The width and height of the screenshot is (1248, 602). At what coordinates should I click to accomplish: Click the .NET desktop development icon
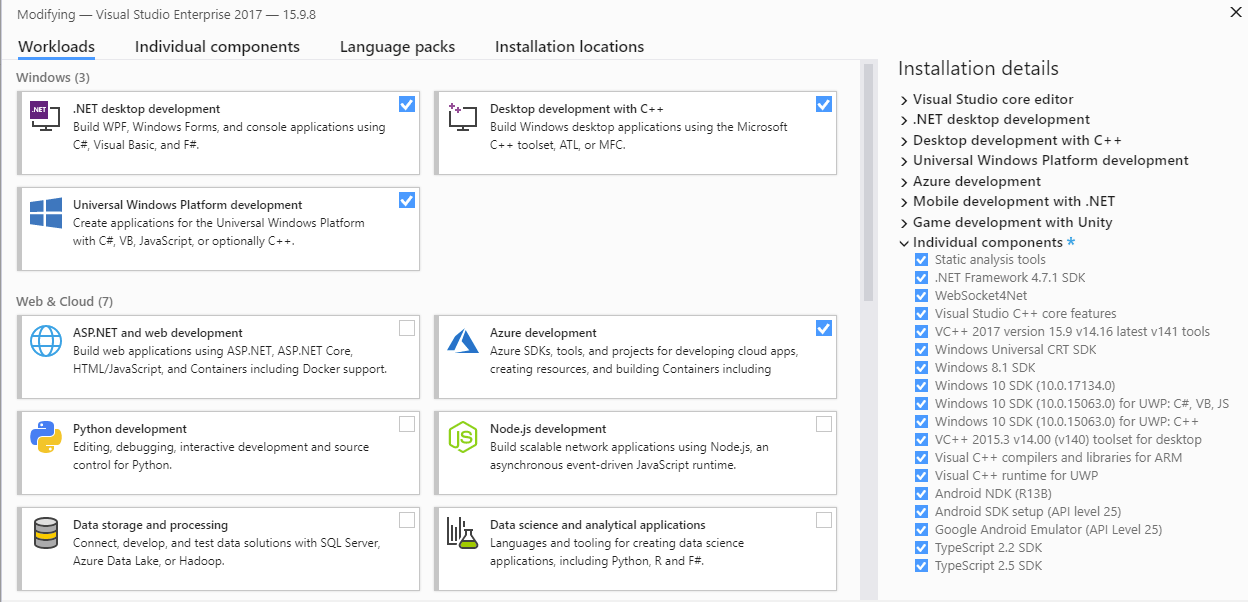point(45,118)
